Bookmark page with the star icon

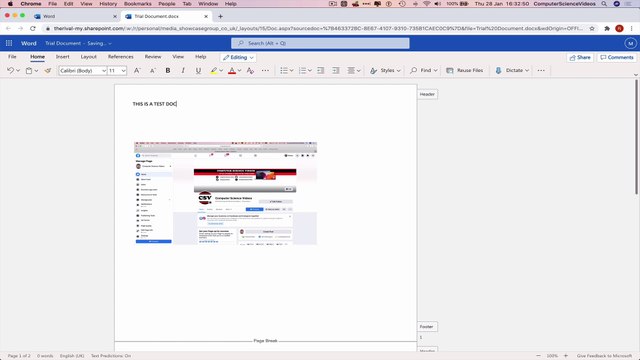pyautogui.click(x=592, y=29)
